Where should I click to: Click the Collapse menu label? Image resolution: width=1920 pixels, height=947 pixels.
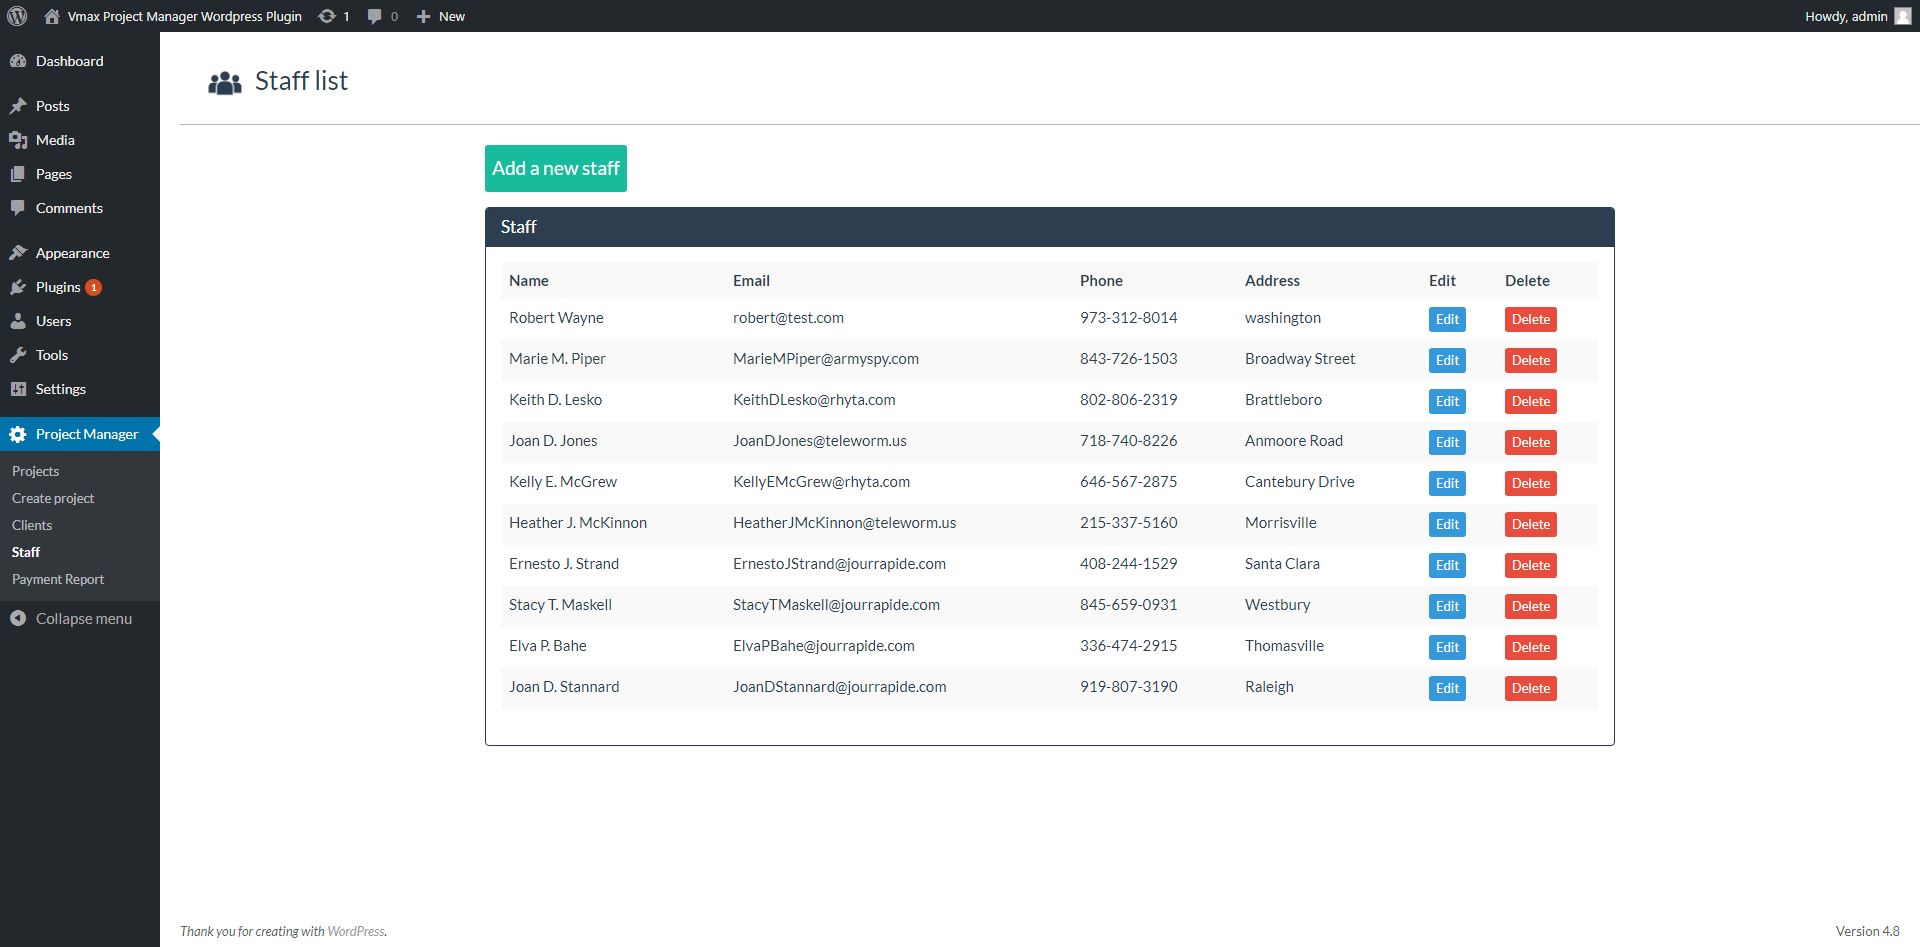click(x=84, y=619)
